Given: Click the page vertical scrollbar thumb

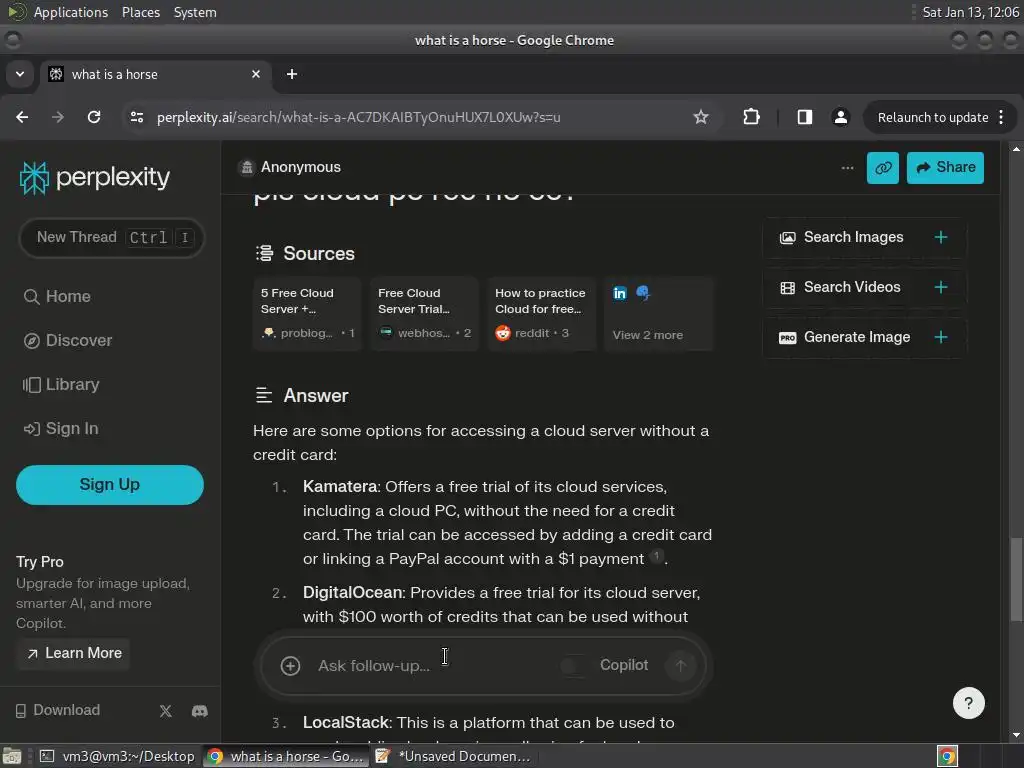Looking at the screenshot, I should pyautogui.click(x=1016, y=579).
